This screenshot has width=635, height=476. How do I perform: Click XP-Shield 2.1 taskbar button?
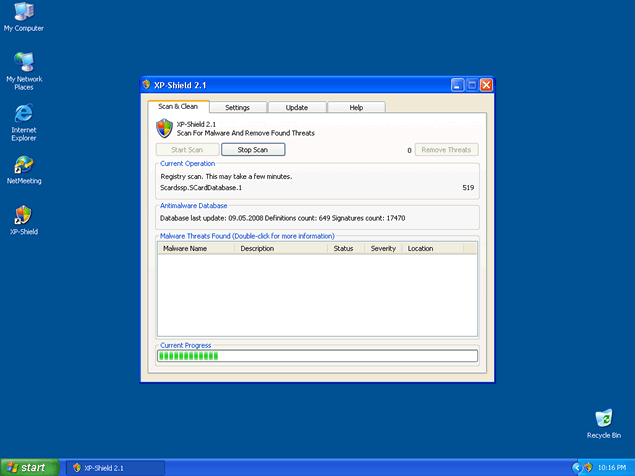point(115,467)
